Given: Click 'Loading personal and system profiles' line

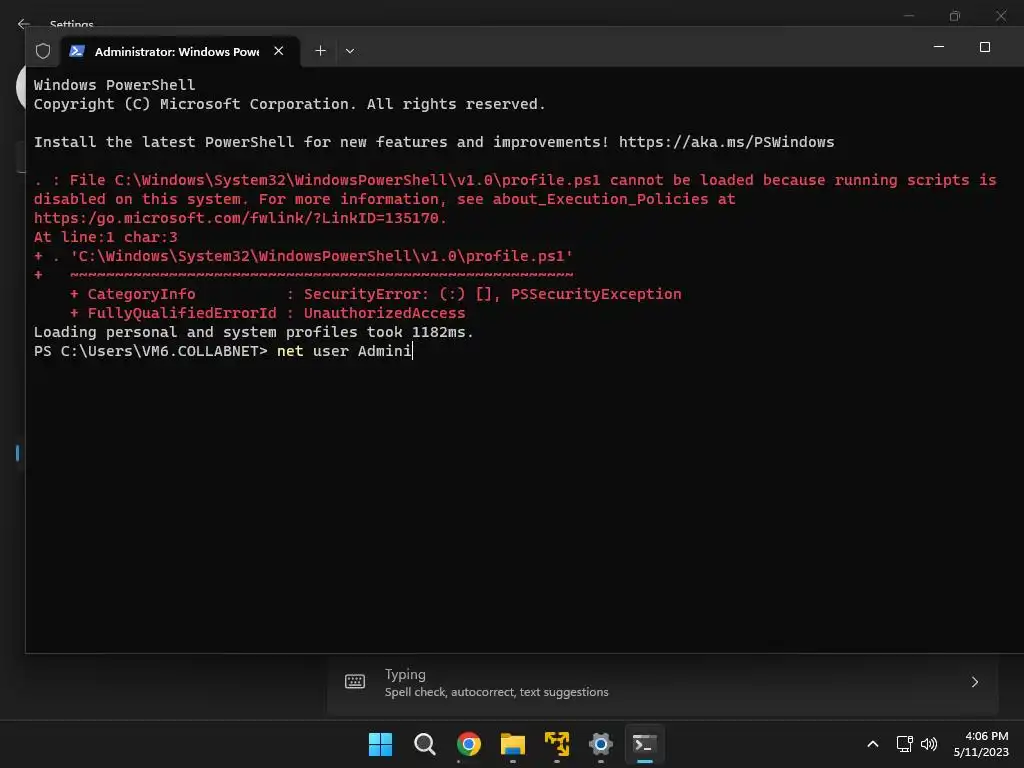Looking at the screenshot, I should coord(253,332).
